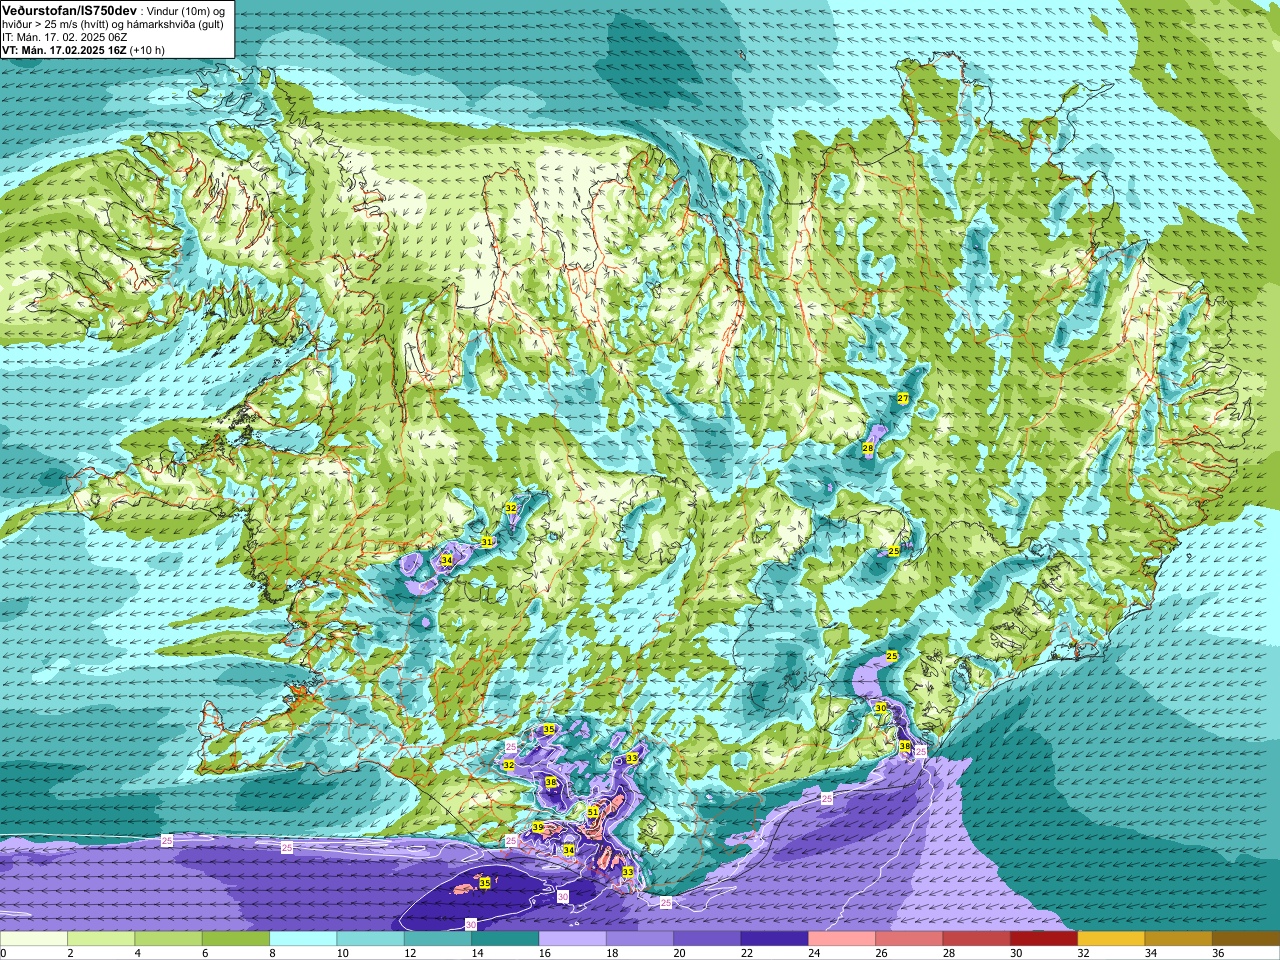
Task: Select the purple 18–20 legend swatch
Action: click(x=640, y=939)
